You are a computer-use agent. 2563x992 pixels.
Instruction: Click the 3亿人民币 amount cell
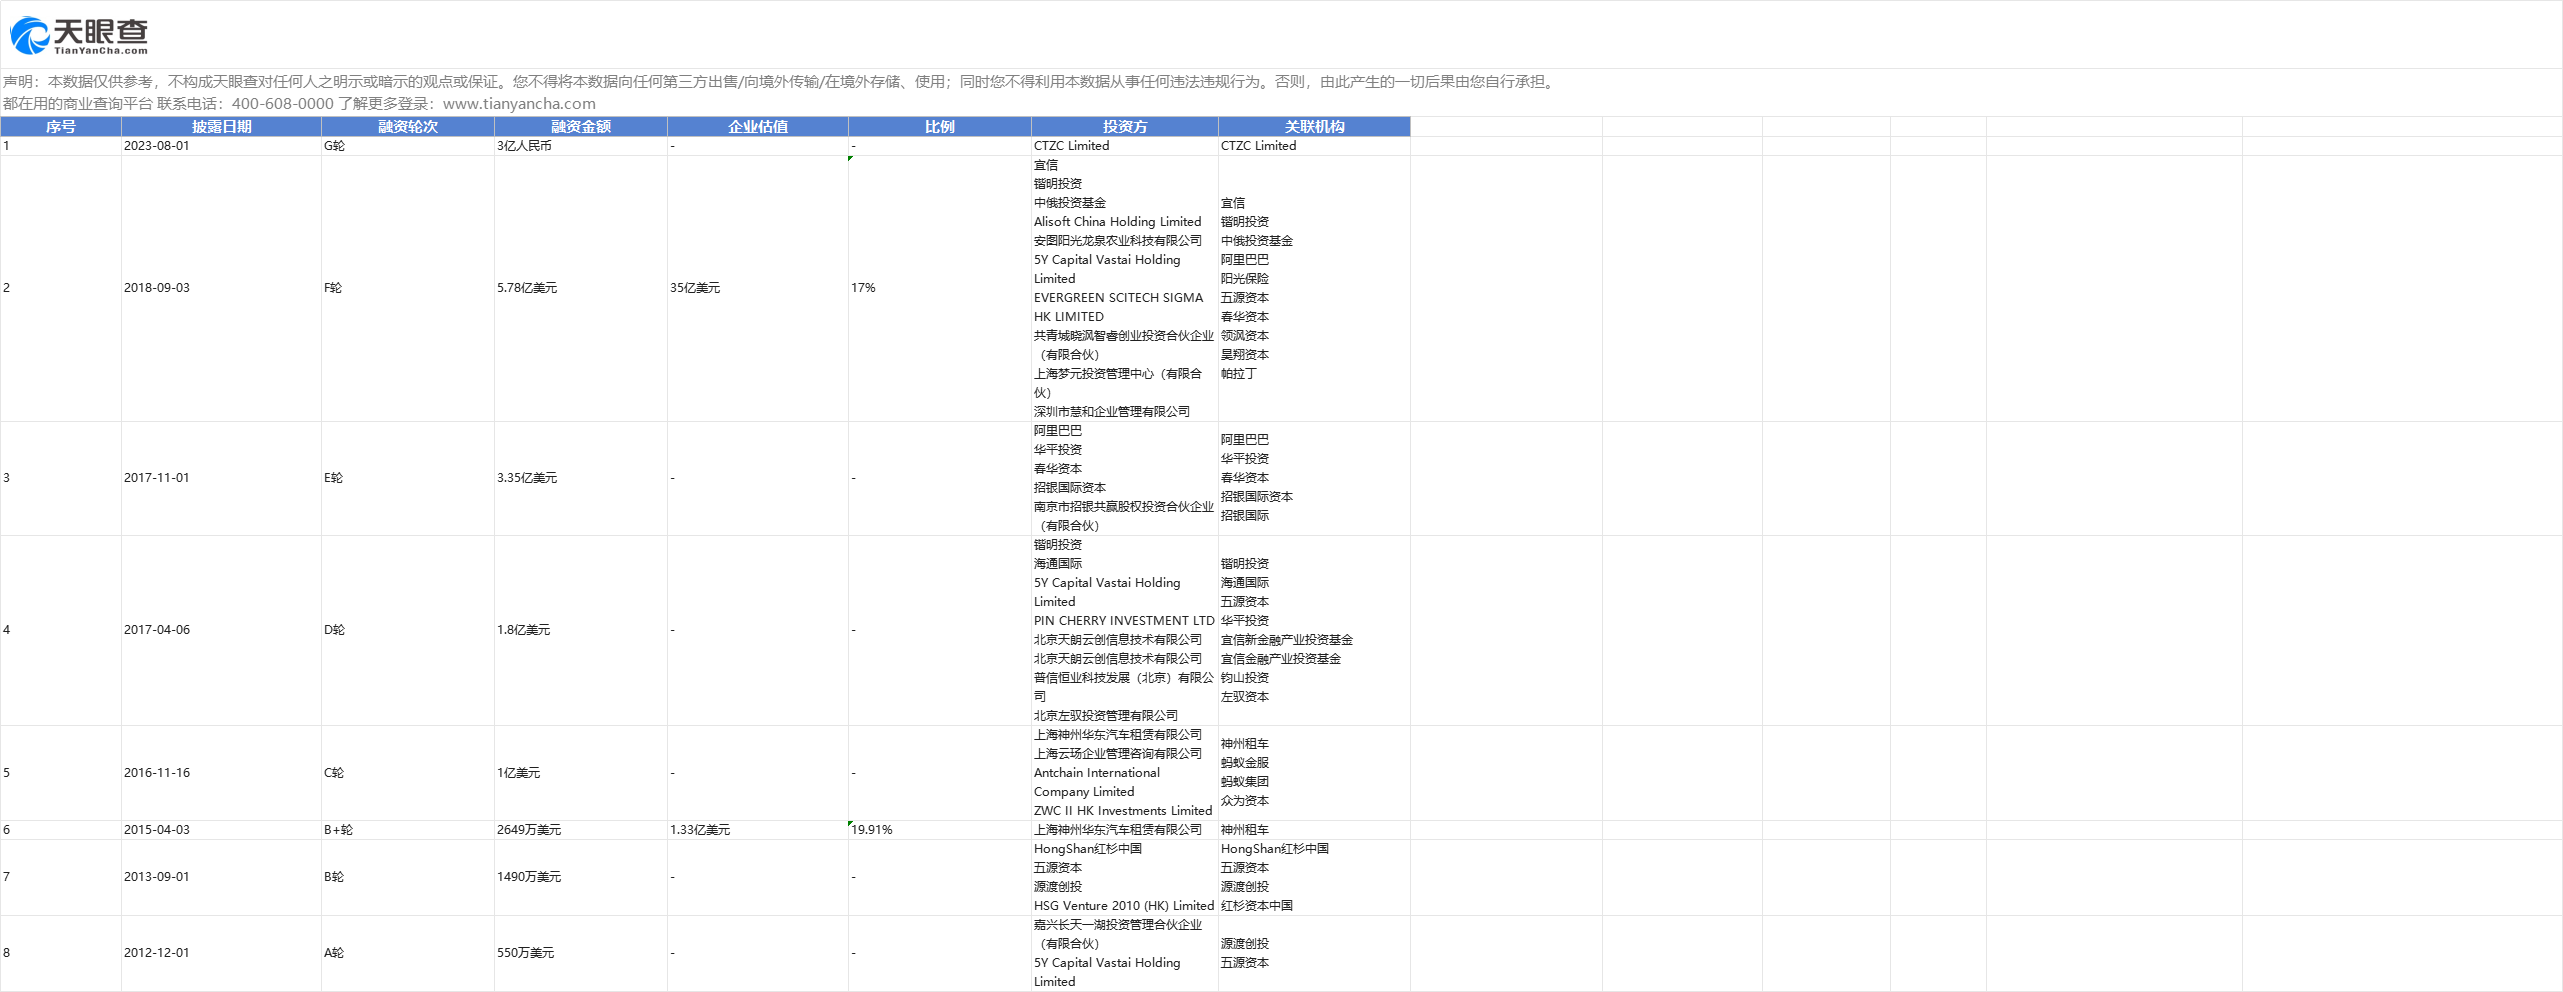pyautogui.click(x=581, y=146)
